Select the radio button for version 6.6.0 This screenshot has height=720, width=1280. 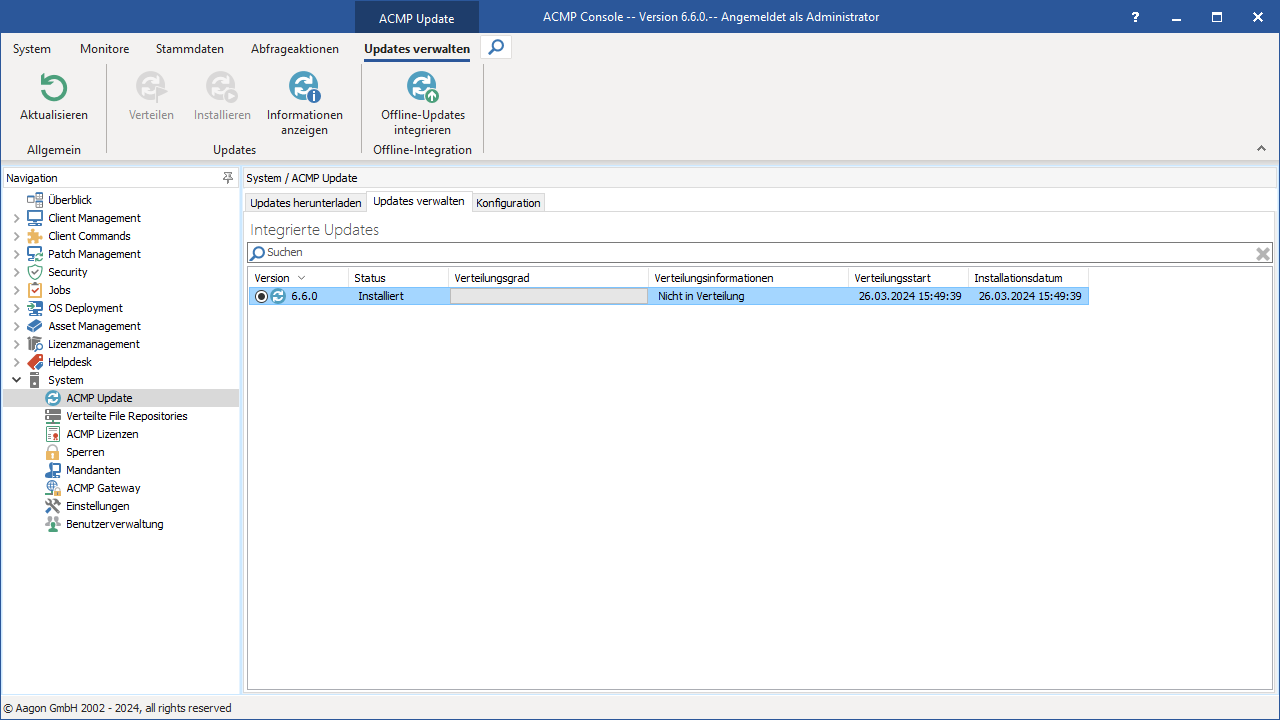coord(261,296)
